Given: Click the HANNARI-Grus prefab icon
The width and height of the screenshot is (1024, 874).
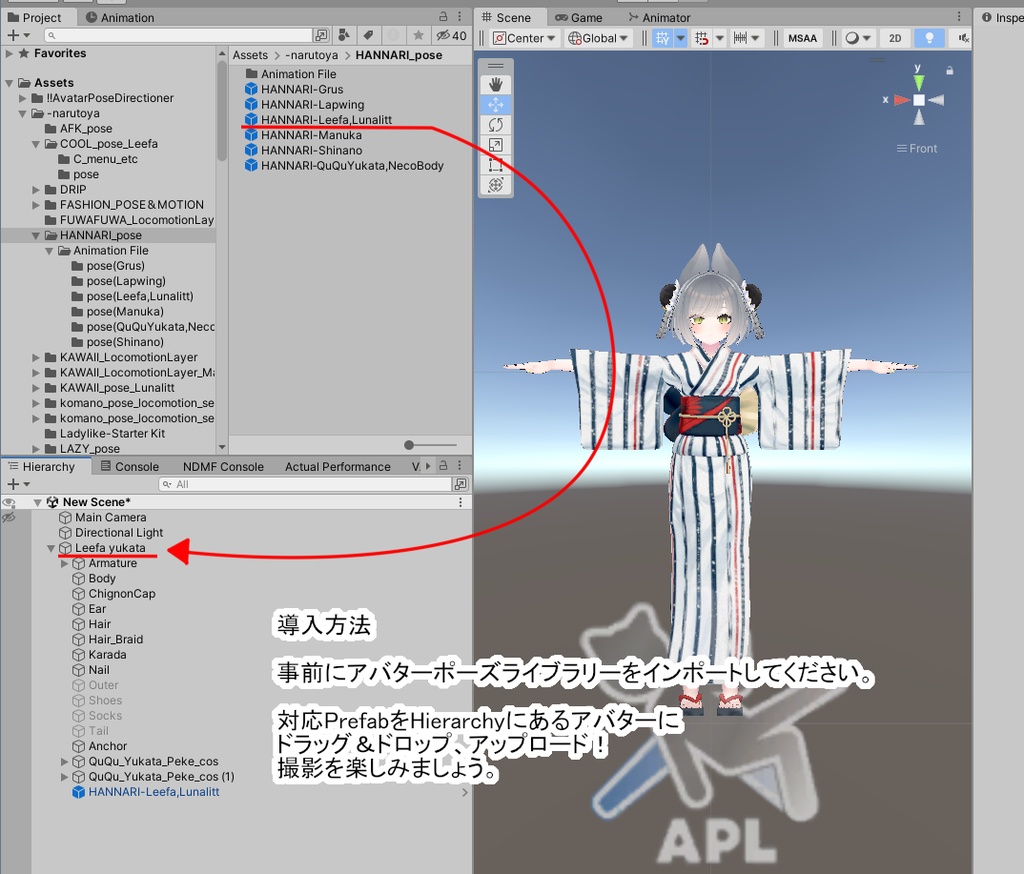Looking at the screenshot, I should 251,89.
